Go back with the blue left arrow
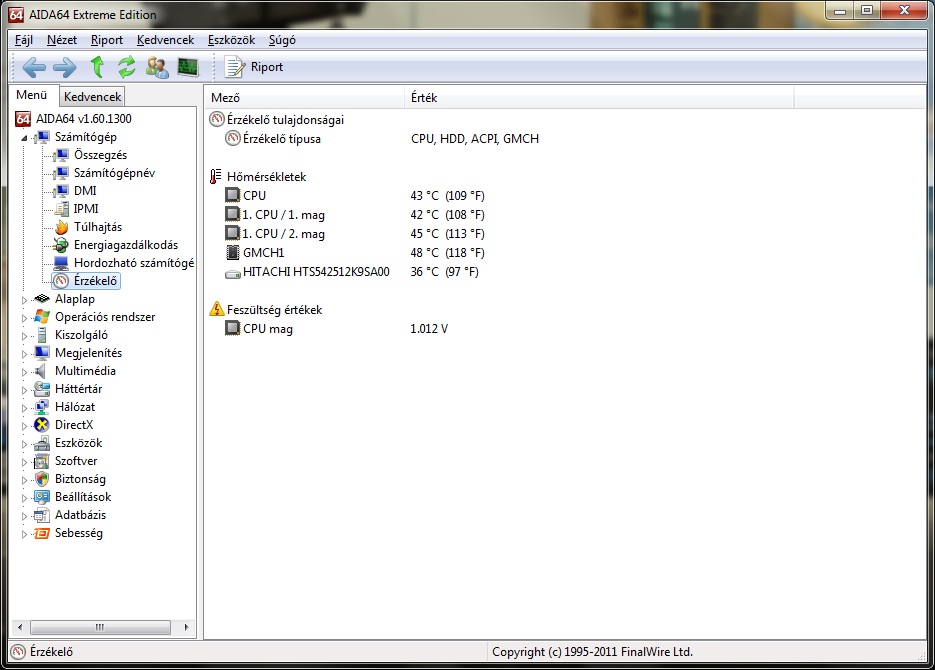Image resolution: width=935 pixels, height=670 pixels. [x=34, y=67]
